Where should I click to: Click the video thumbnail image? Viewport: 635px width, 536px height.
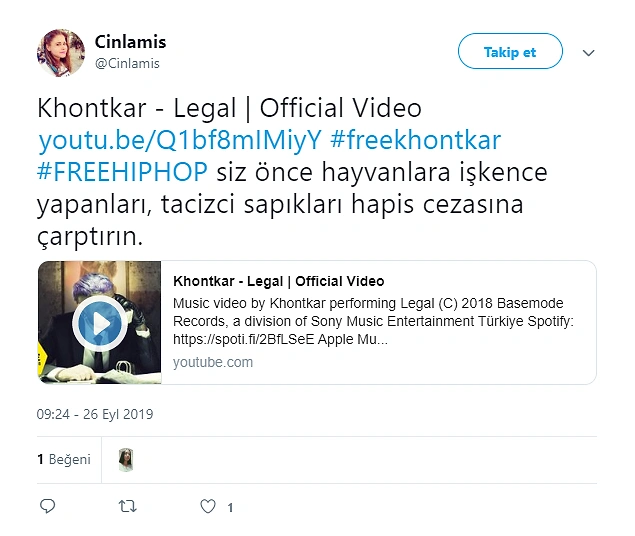tap(100, 322)
